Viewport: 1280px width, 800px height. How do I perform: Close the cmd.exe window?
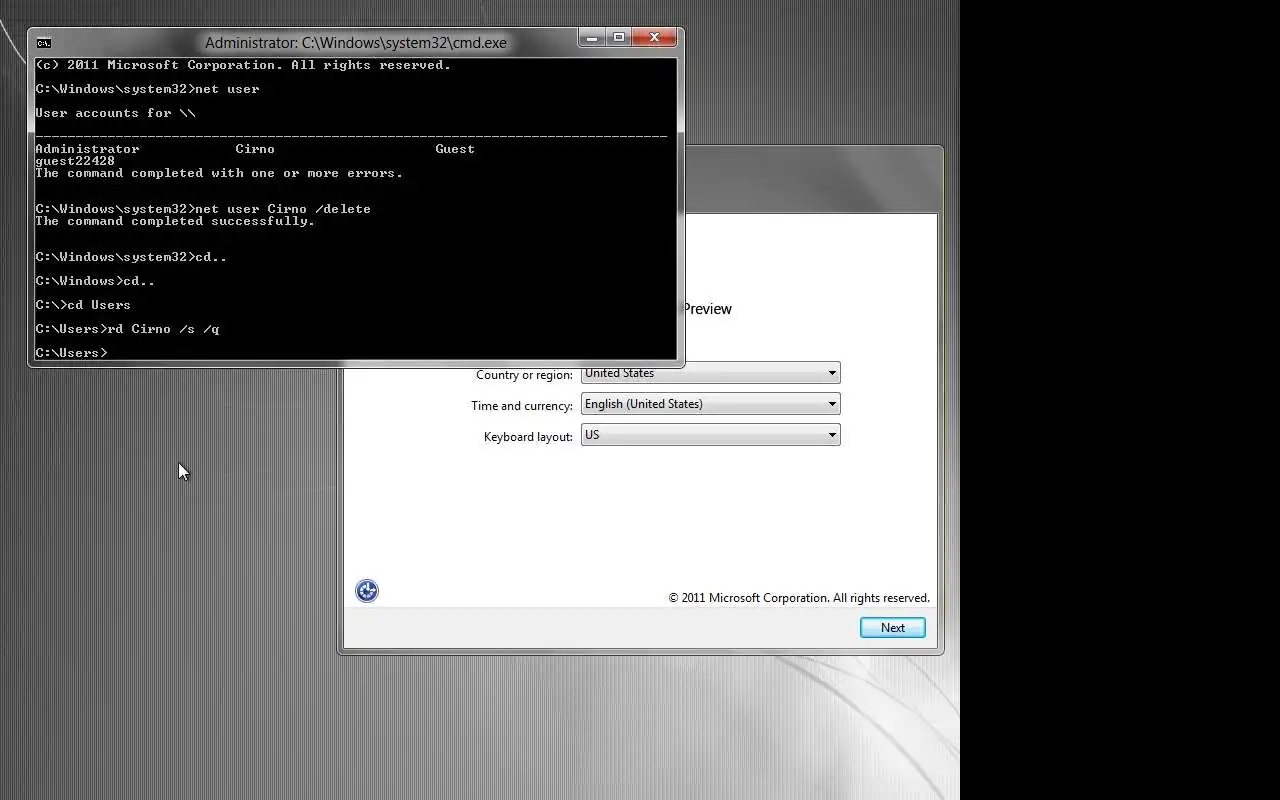(655, 38)
